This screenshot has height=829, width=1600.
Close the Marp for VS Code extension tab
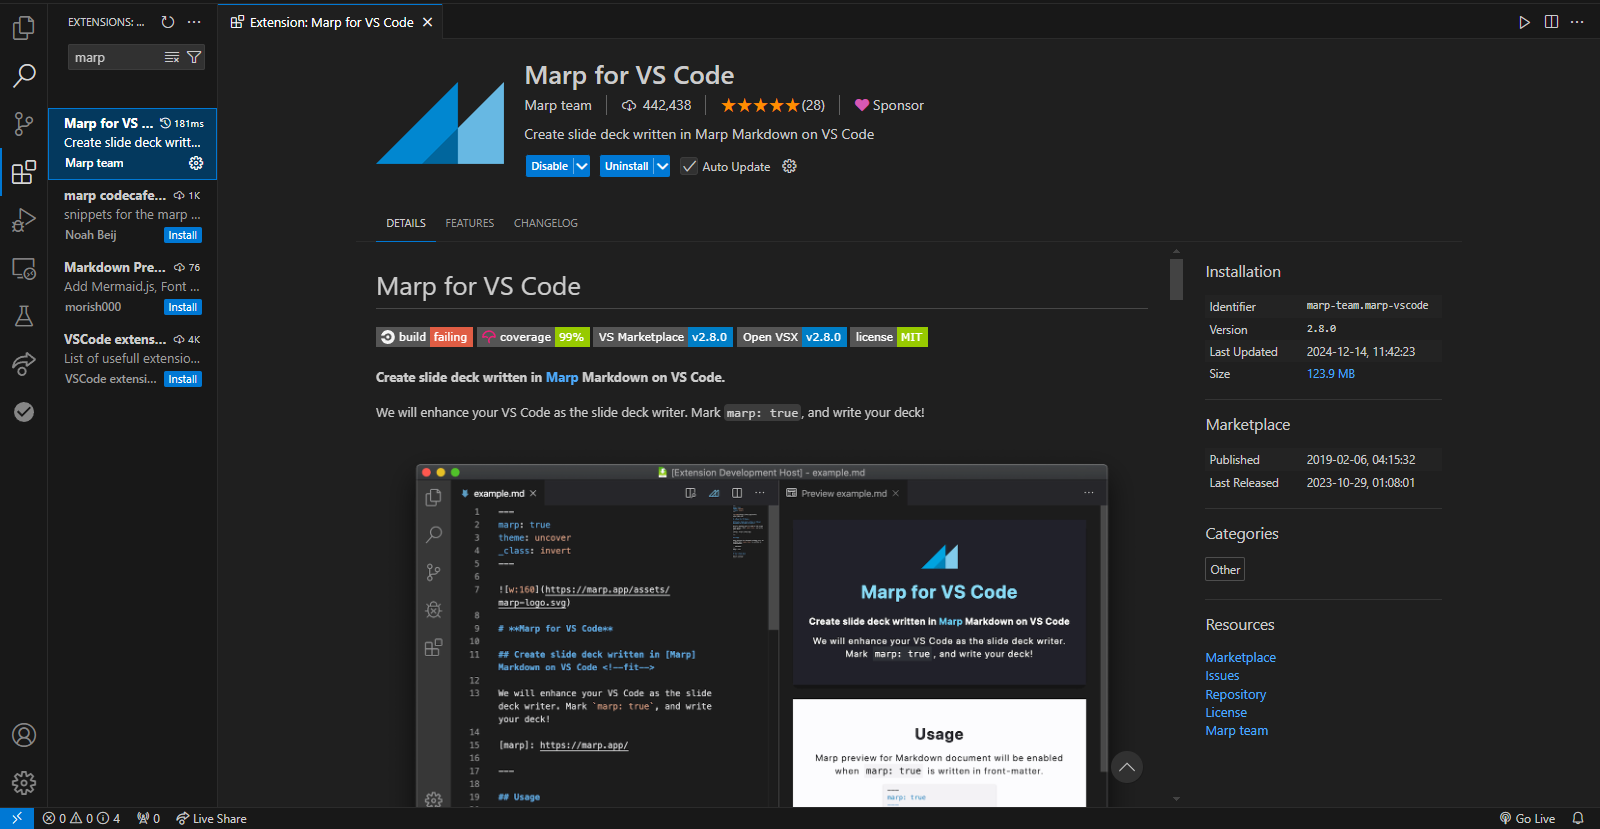click(x=428, y=22)
